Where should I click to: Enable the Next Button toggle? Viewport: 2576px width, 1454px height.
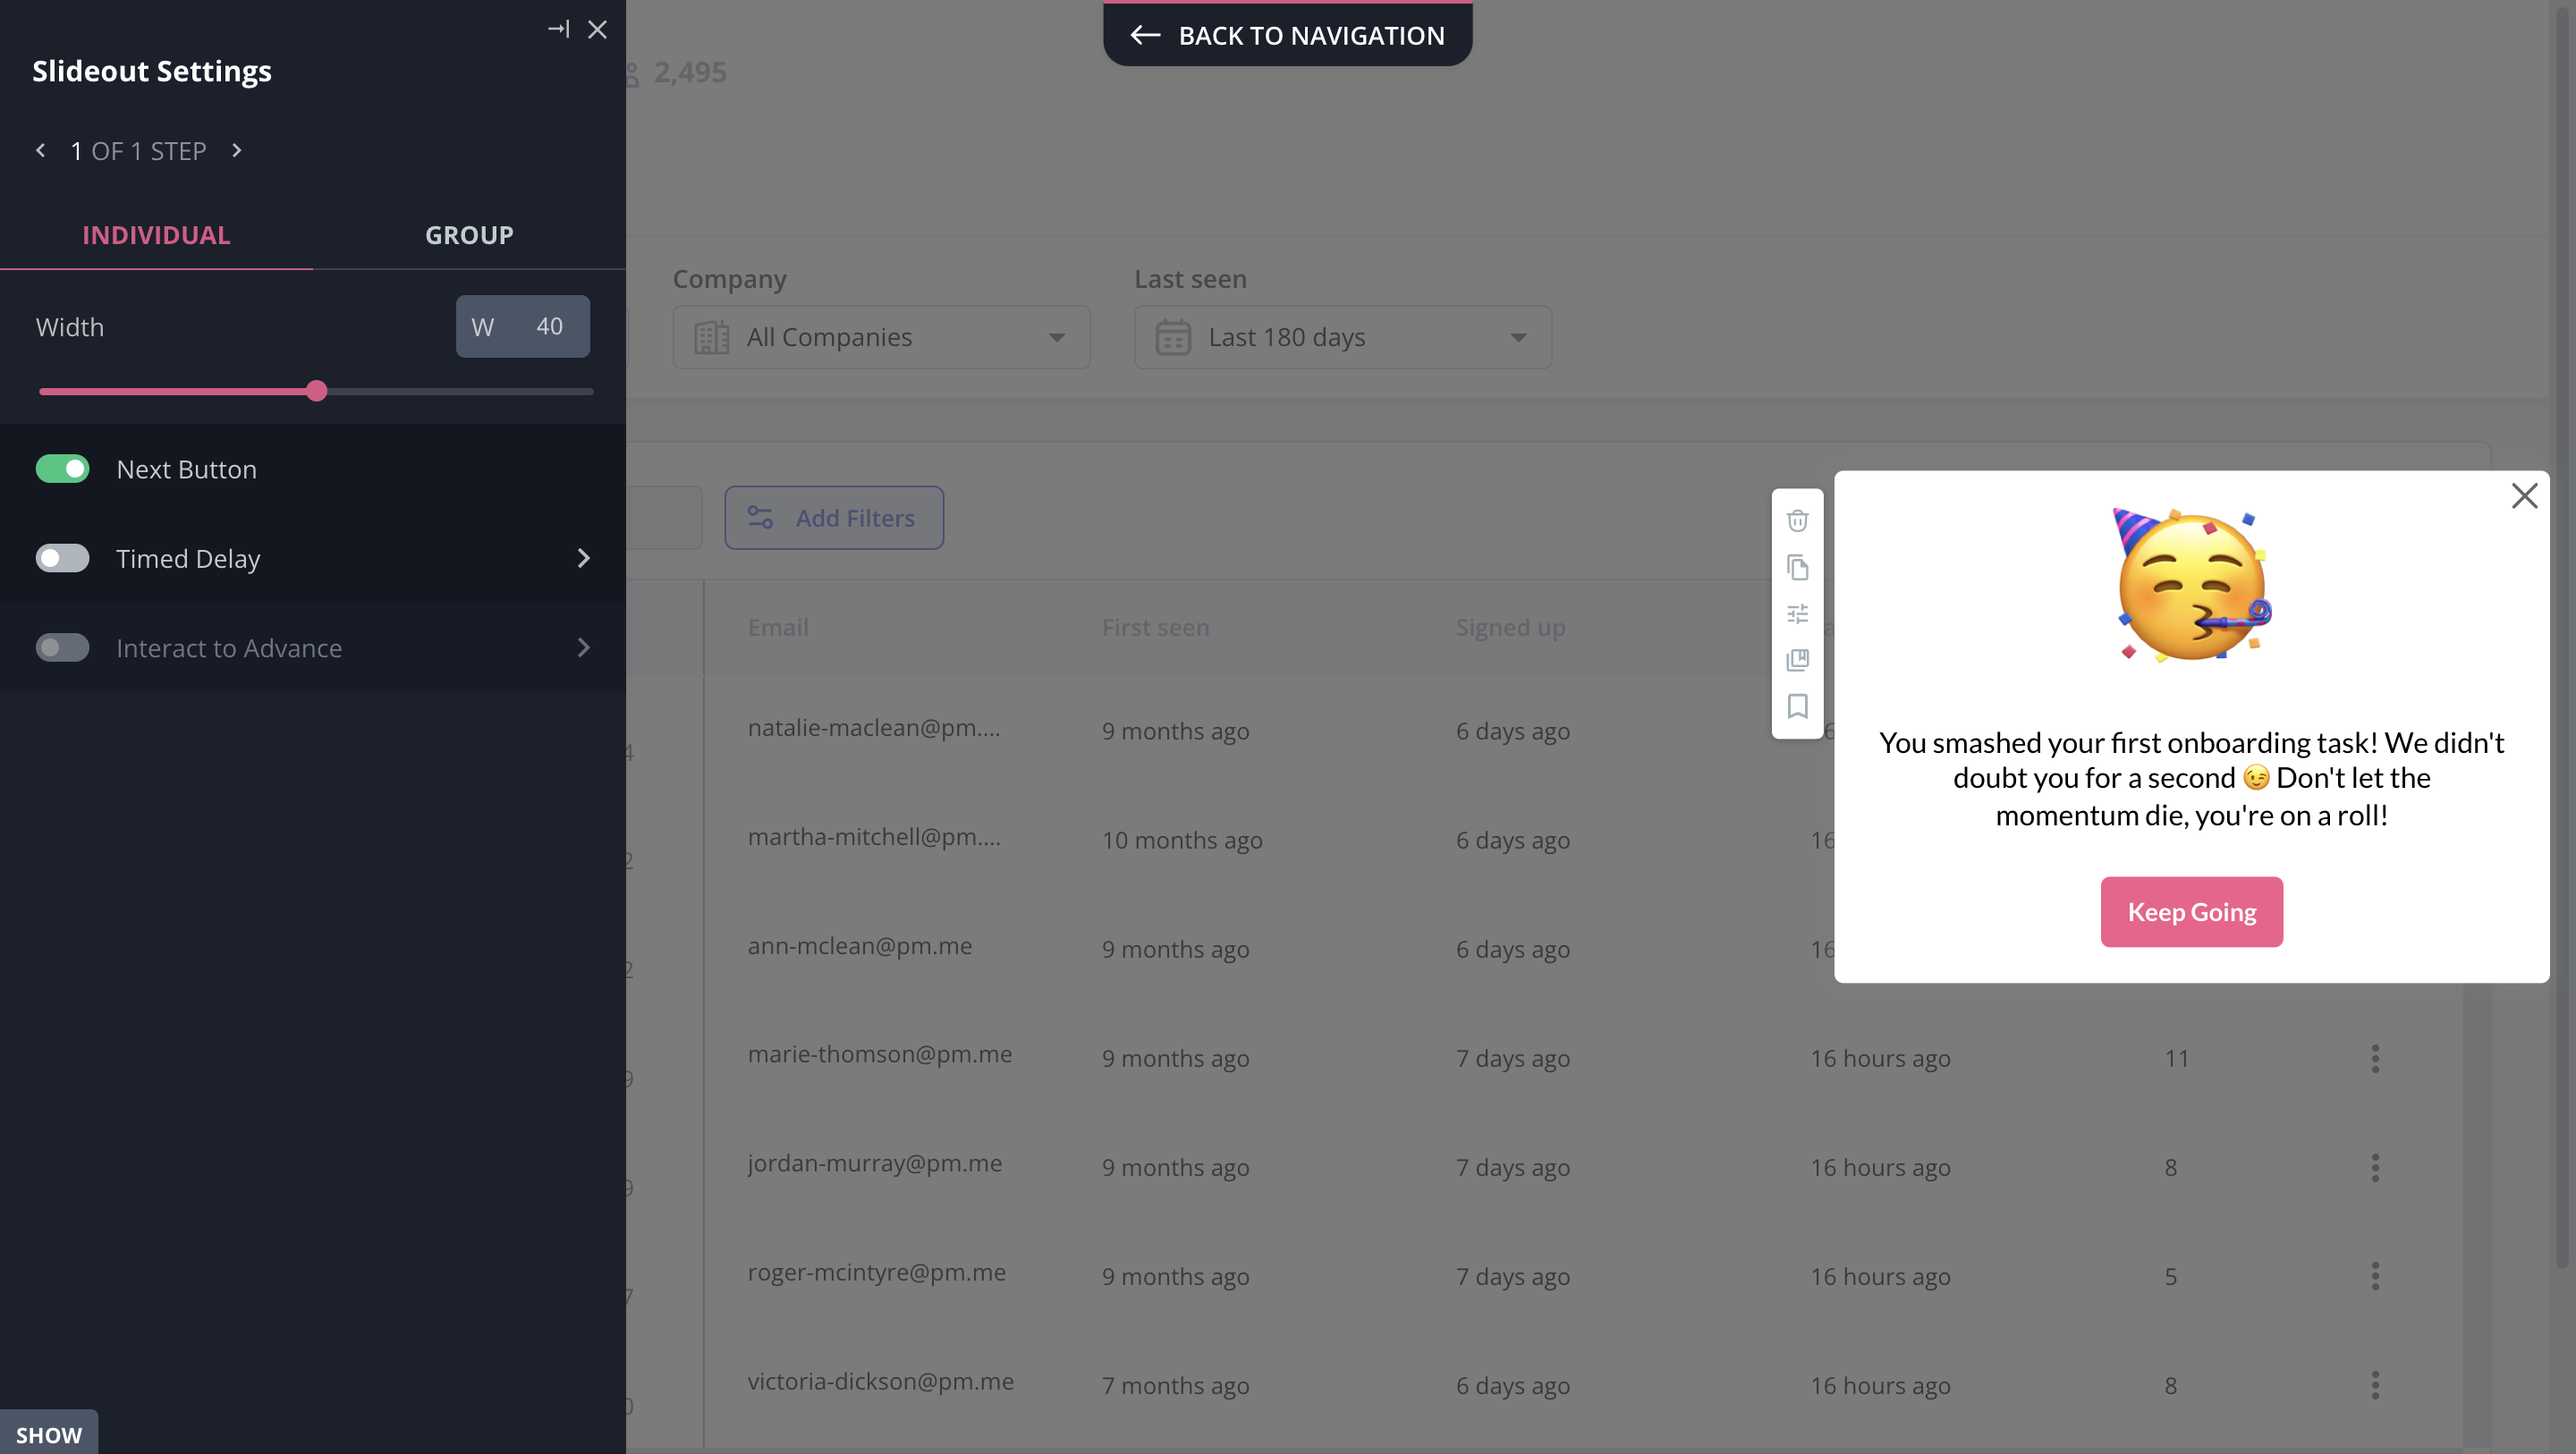click(x=63, y=468)
